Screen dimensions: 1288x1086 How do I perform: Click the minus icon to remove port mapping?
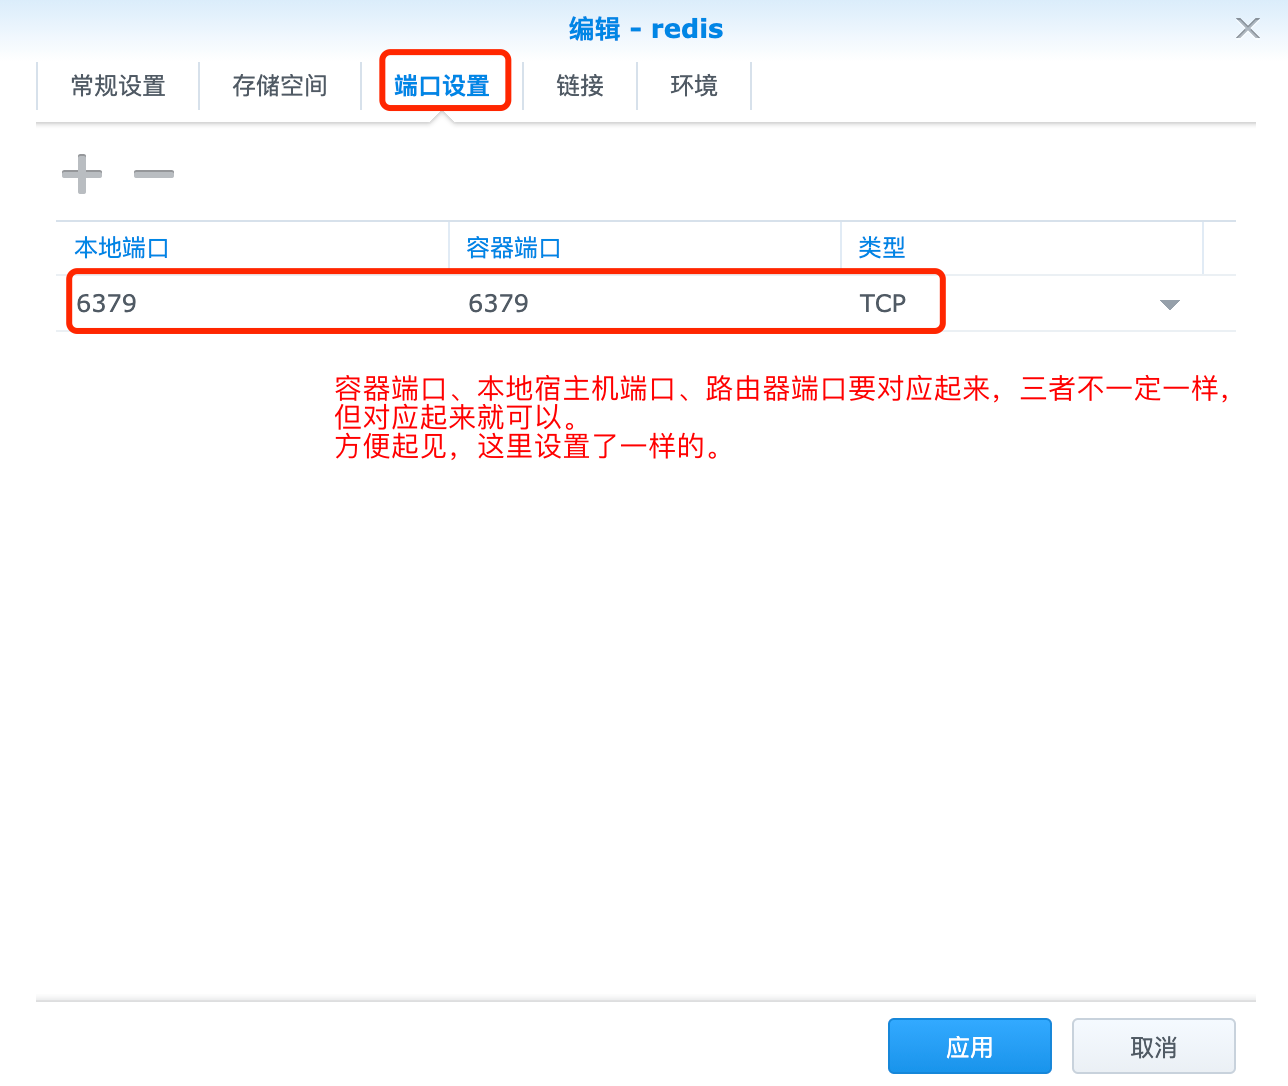(x=154, y=174)
